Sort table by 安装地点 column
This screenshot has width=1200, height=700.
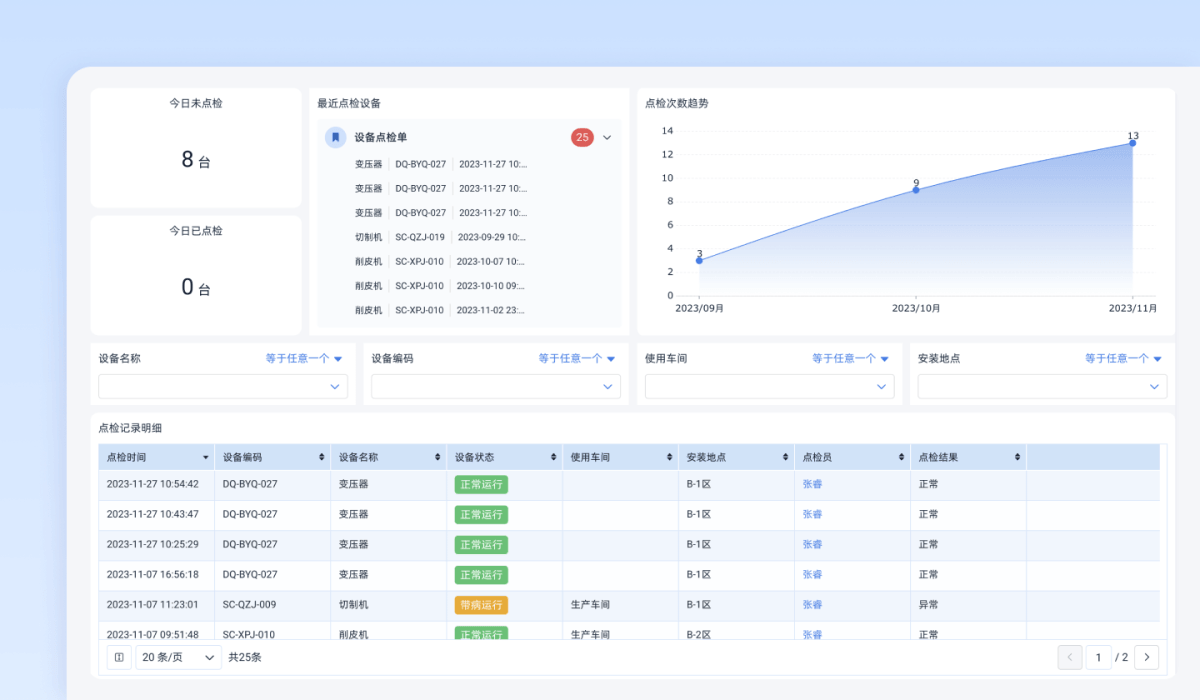point(786,457)
